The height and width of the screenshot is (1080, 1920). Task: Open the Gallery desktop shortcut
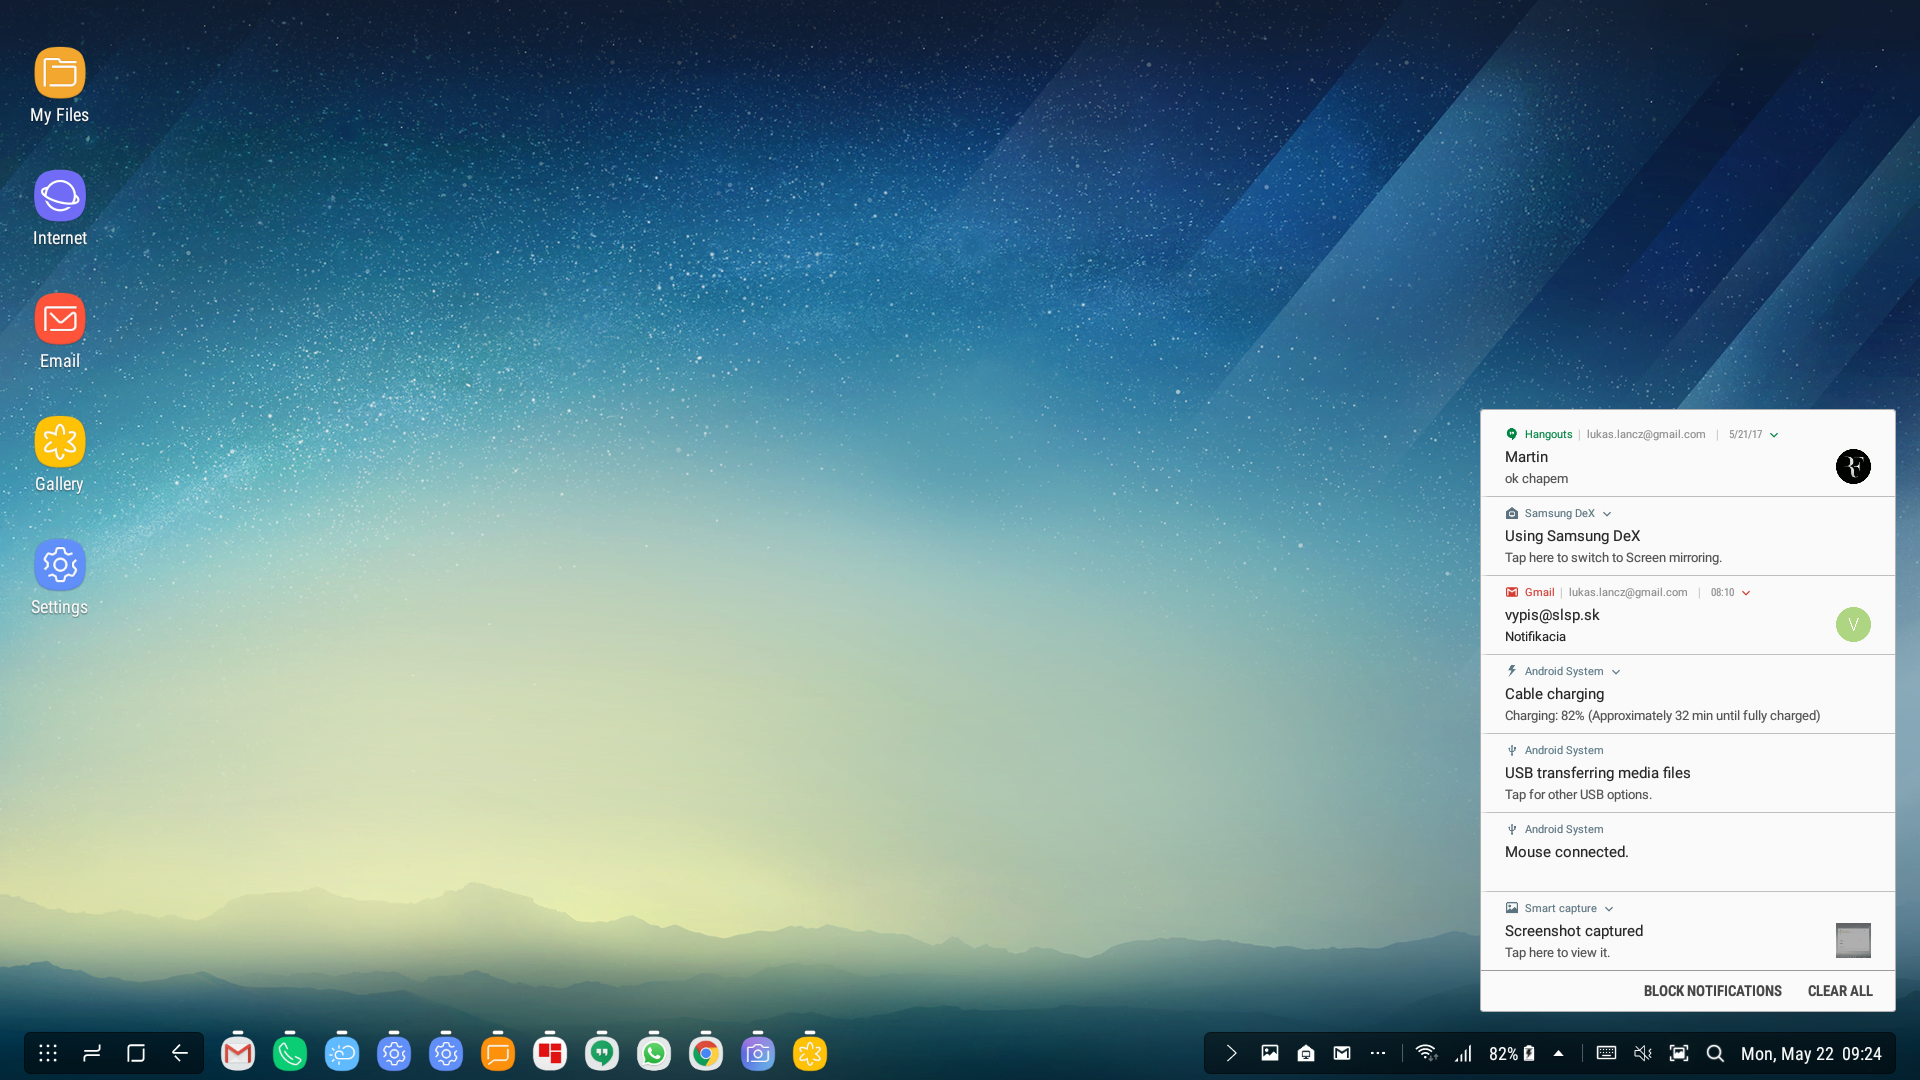pyautogui.click(x=60, y=455)
